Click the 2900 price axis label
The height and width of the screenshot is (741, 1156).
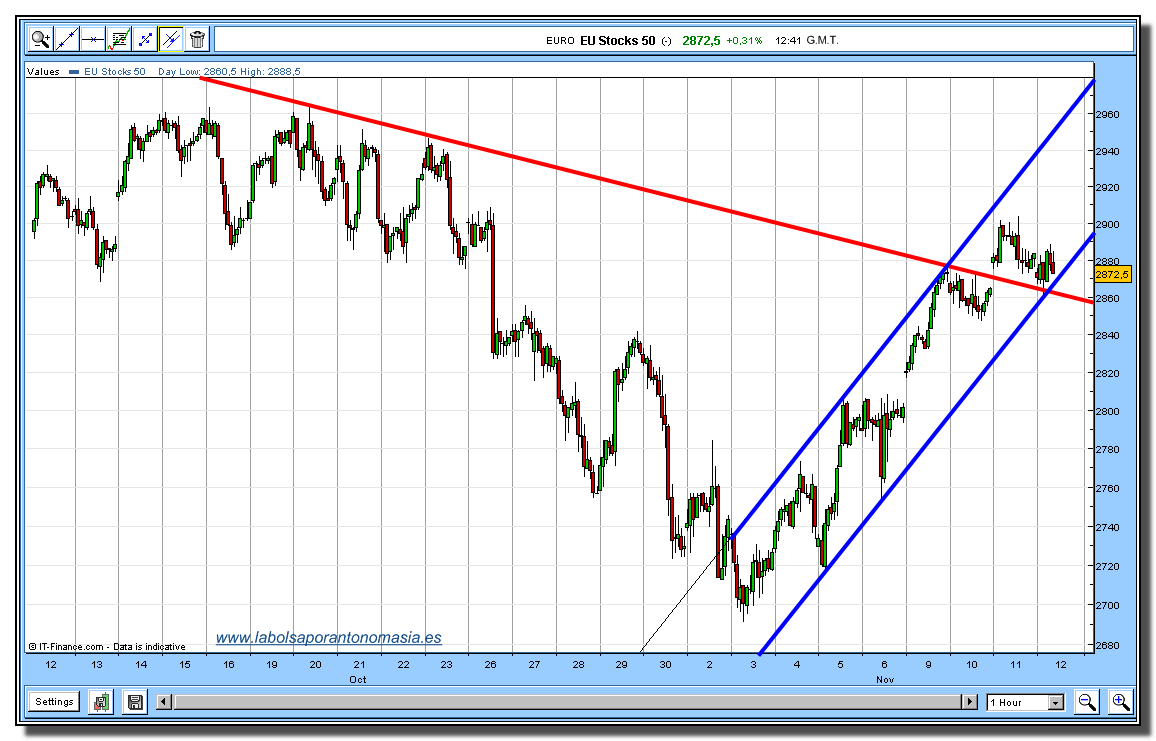point(1107,224)
